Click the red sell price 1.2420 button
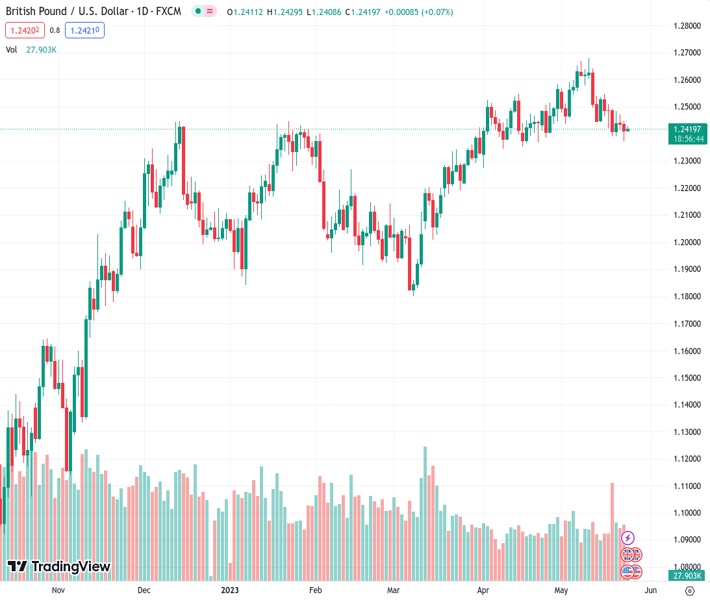This screenshot has height=600, width=710. 22,30
